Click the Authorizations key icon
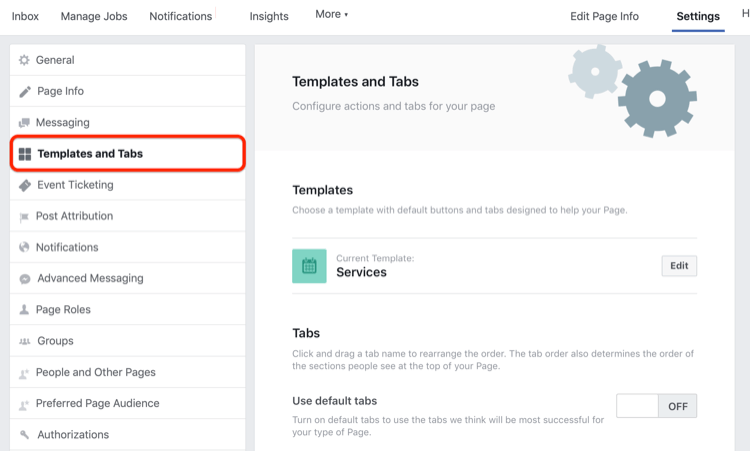Viewport: 750px width, 451px height. [24, 435]
